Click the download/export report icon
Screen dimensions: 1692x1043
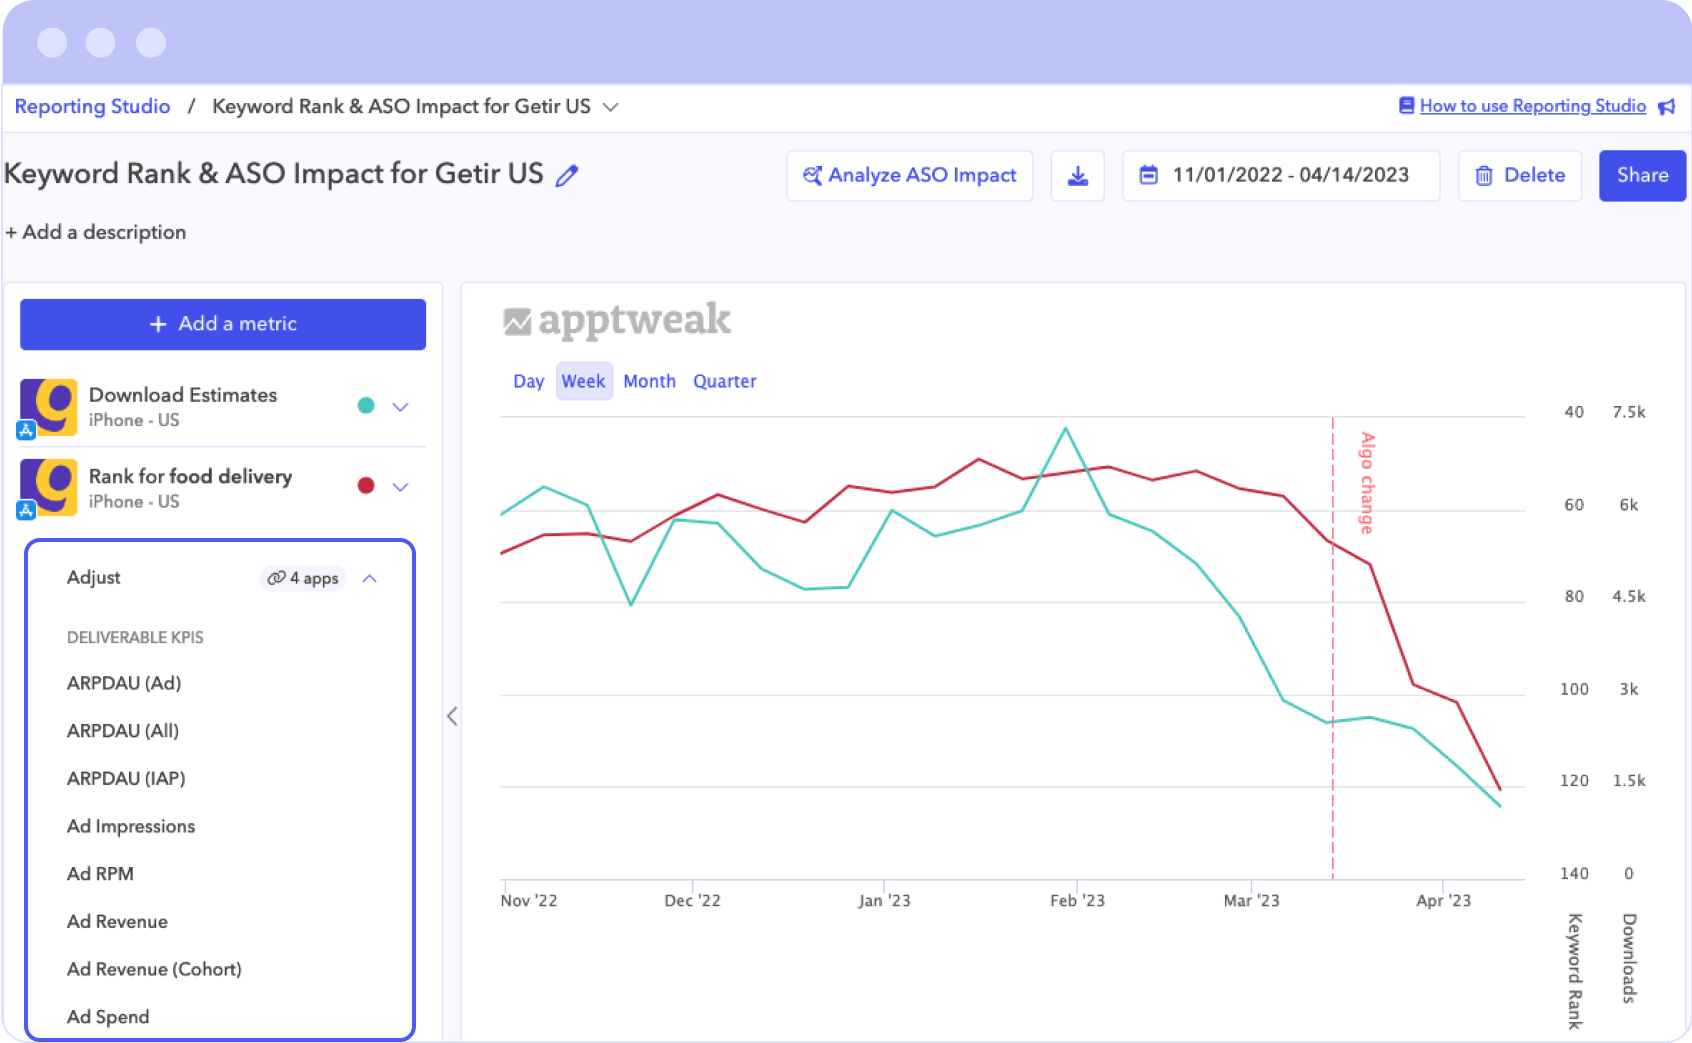click(1077, 175)
